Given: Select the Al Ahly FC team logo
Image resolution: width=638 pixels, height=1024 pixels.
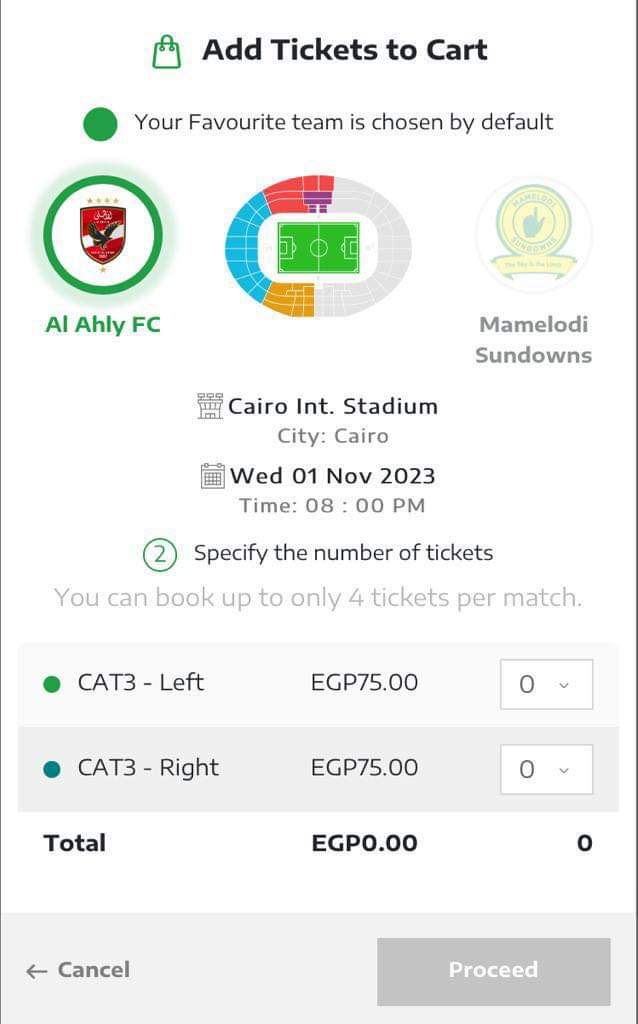Looking at the screenshot, I should tap(103, 235).
